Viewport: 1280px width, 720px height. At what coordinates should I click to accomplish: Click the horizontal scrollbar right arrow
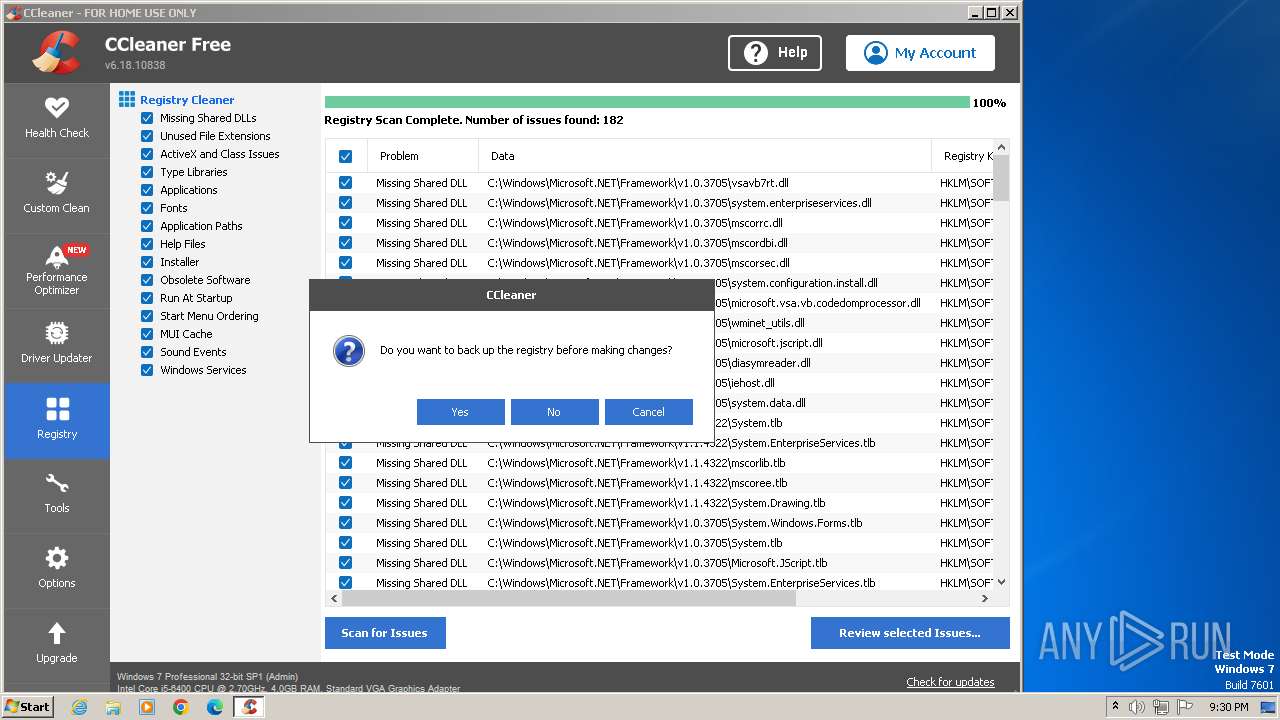(985, 598)
